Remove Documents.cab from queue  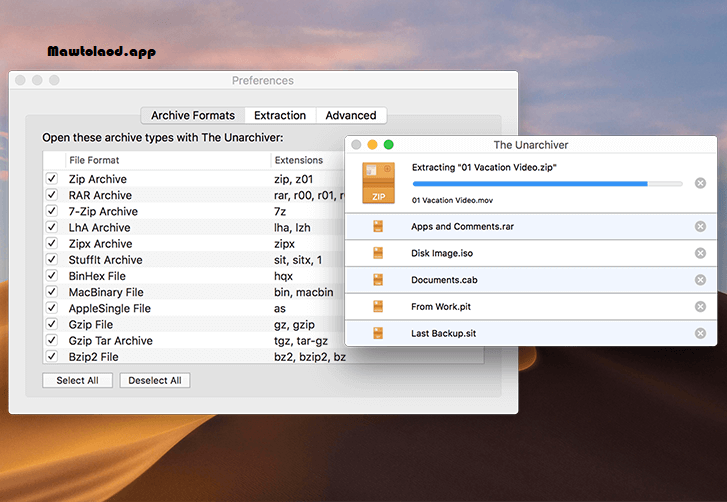point(700,280)
